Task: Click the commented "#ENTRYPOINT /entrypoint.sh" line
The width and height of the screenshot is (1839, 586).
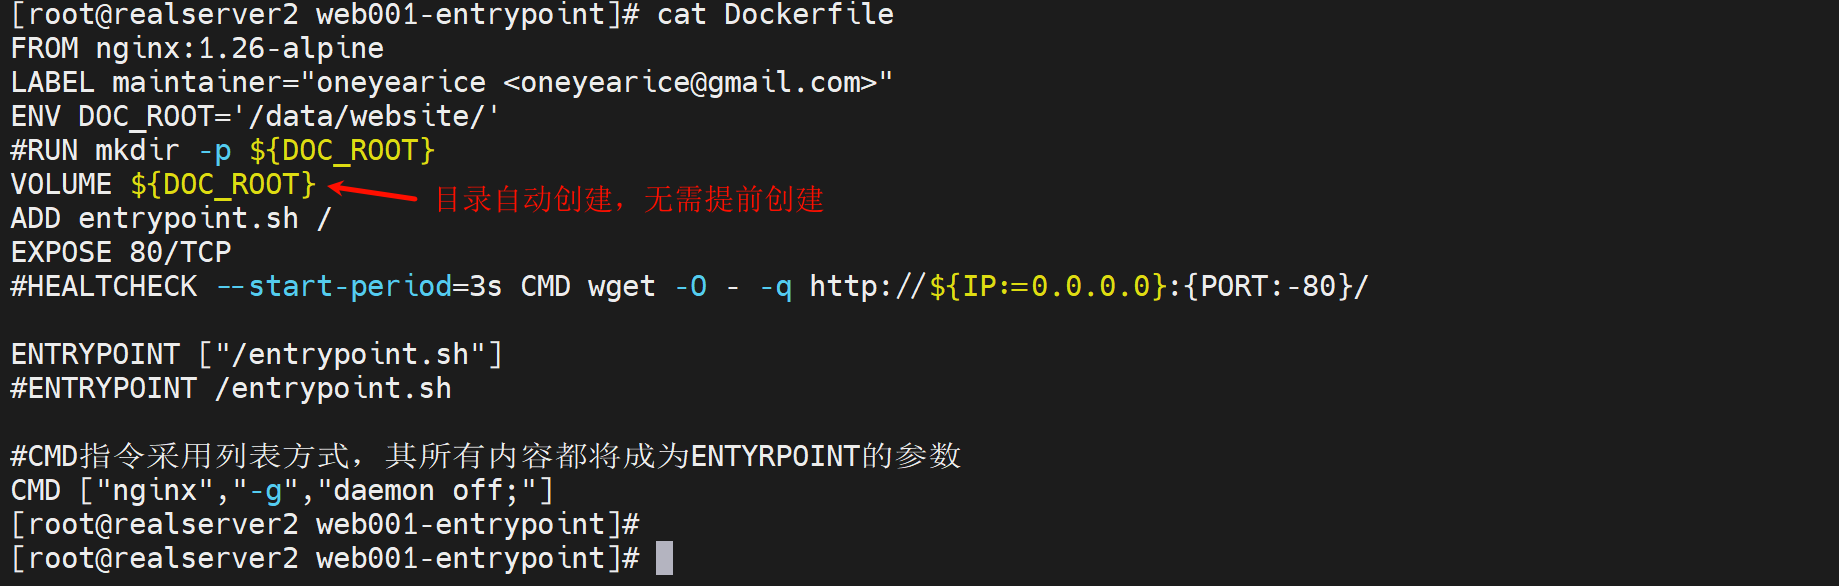Action: (231, 388)
